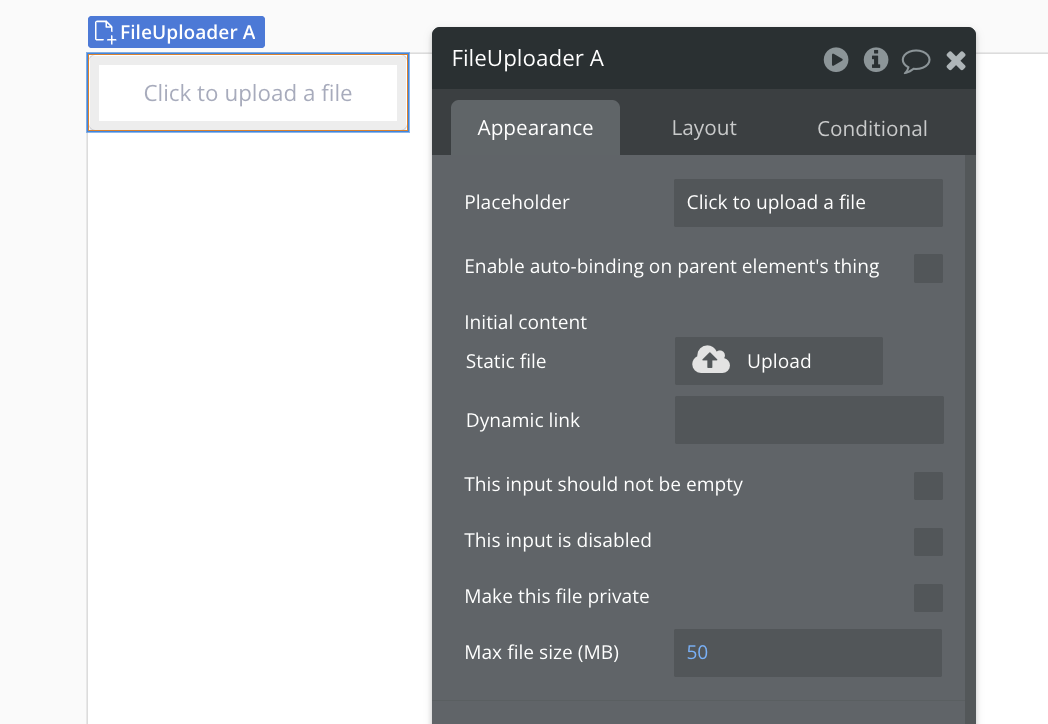The height and width of the screenshot is (724, 1048).
Task: Click the file icon on the blue element tag
Action: (104, 32)
